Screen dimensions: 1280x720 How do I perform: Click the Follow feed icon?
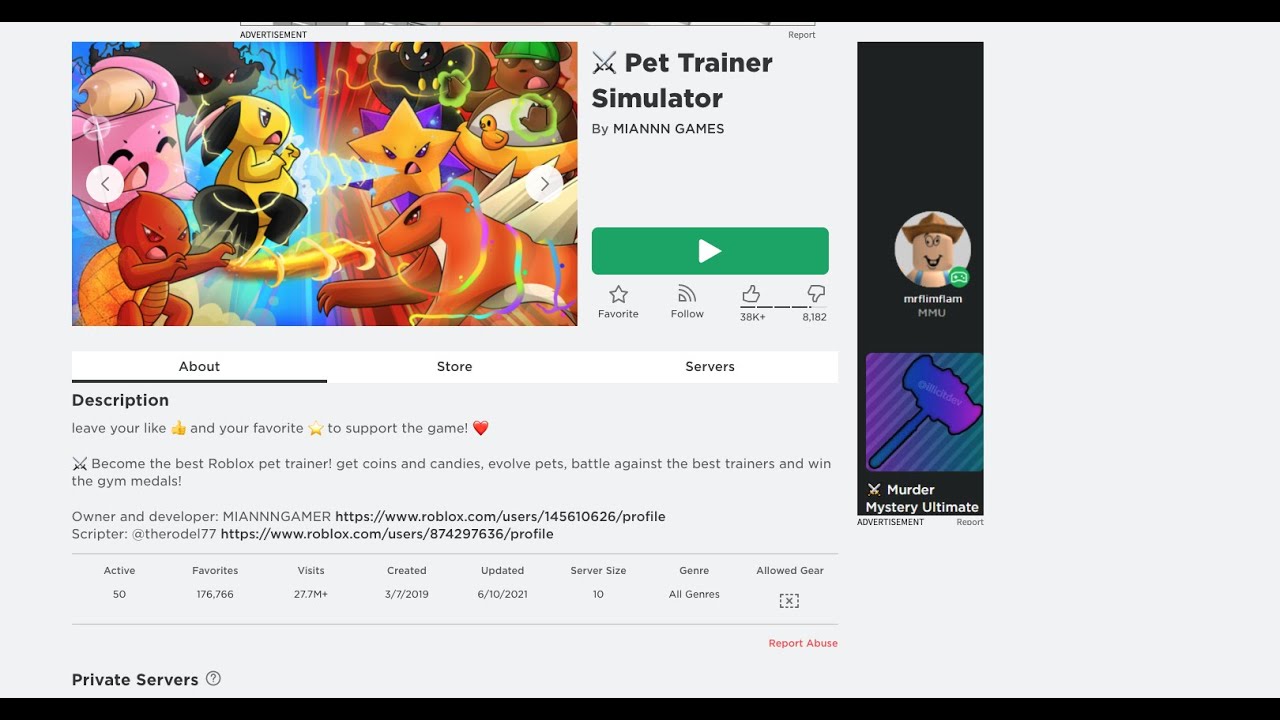coord(687,294)
